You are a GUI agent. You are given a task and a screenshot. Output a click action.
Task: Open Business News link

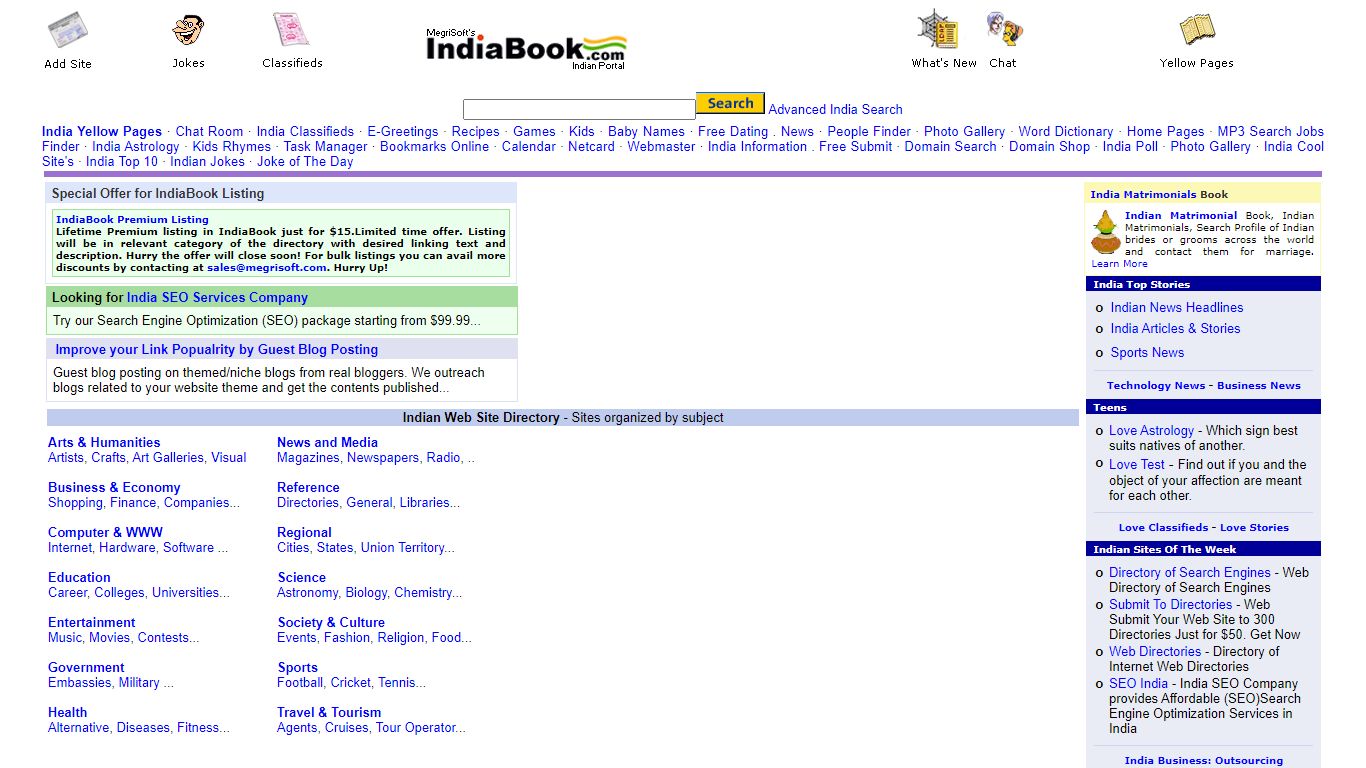click(x=1259, y=385)
